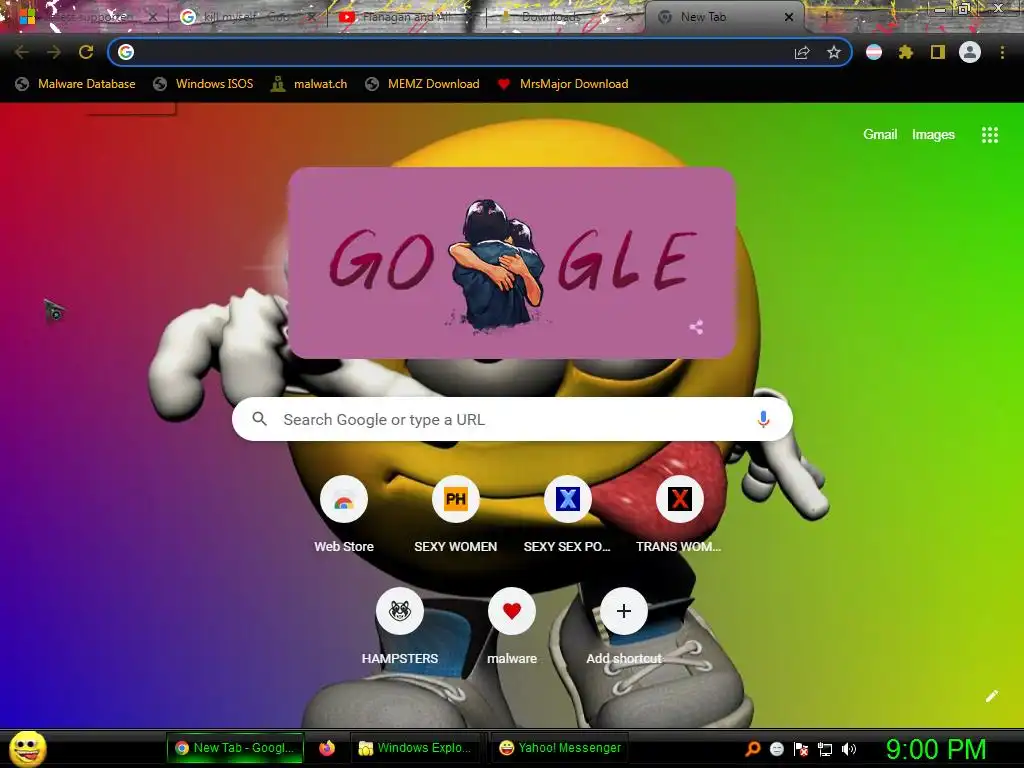Focus the address bar
Image resolution: width=1024 pixels, height=768 pixels.
[480, 52]
